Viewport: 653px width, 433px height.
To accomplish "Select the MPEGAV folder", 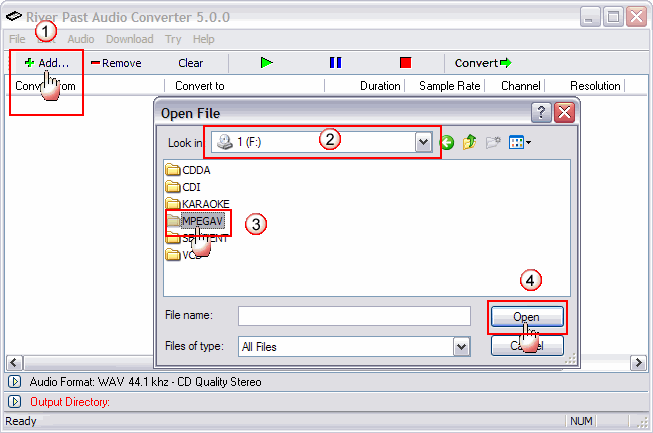I will [195, 221].
